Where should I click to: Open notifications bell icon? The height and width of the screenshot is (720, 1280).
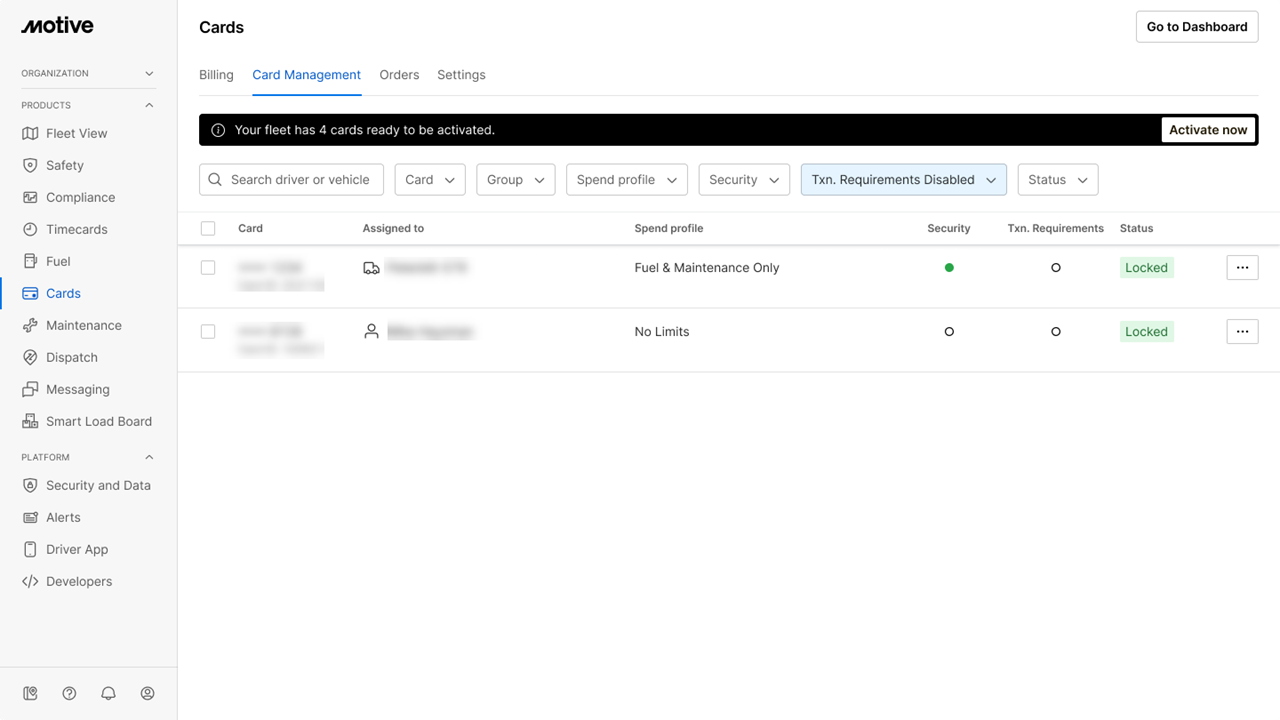click(x=108, y=693)
